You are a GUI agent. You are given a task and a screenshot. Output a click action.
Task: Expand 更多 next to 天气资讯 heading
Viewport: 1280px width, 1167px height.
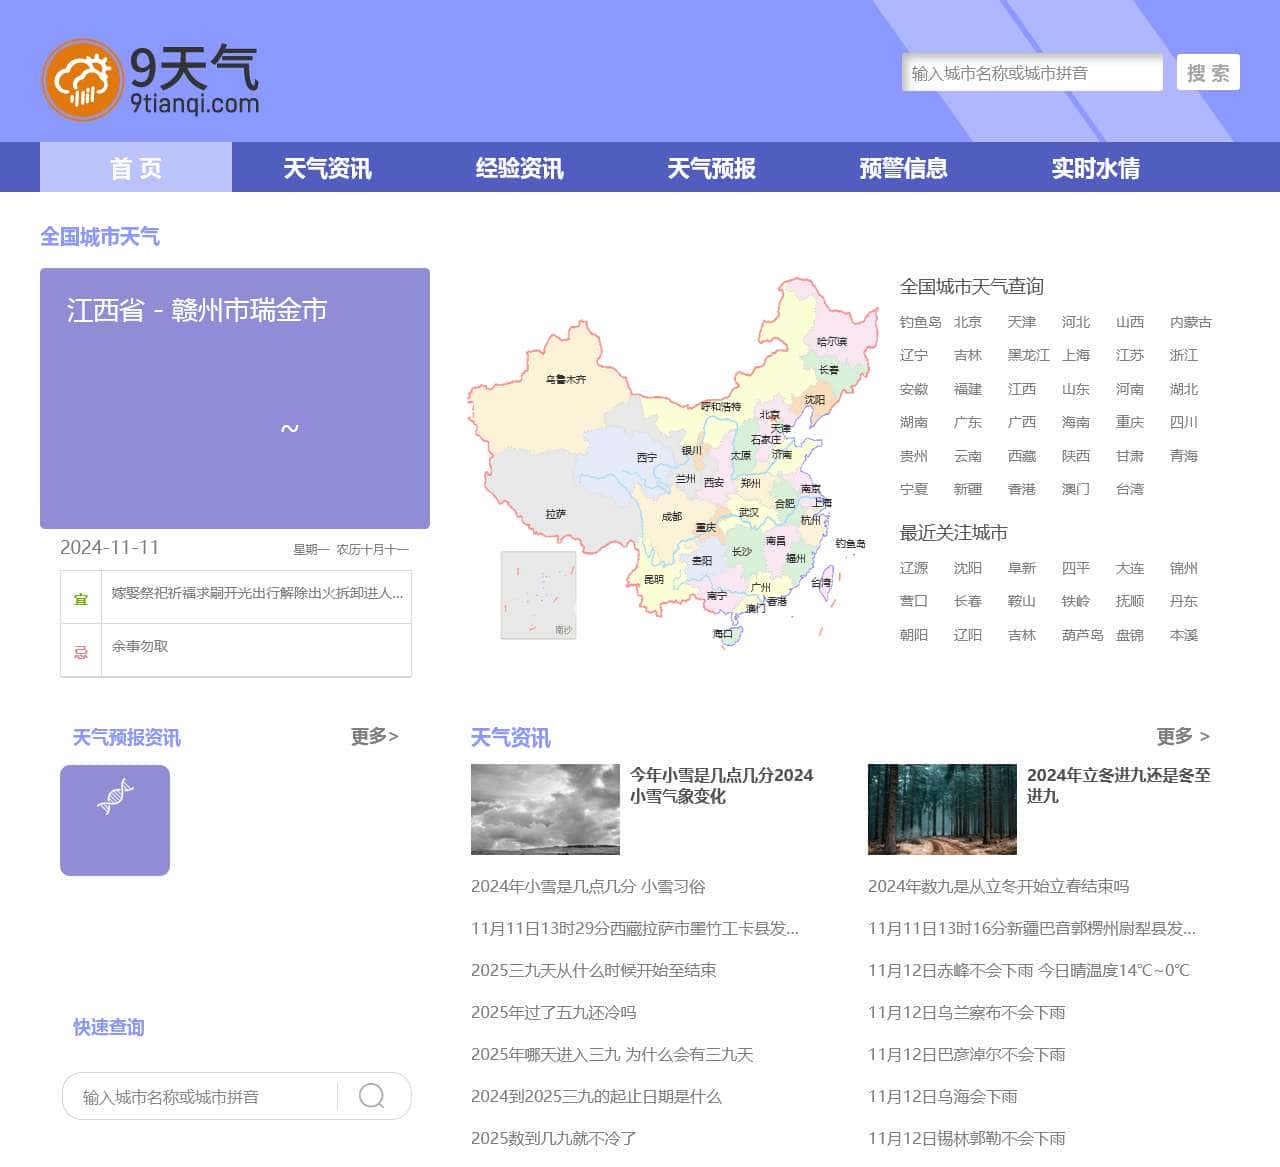1183,737
